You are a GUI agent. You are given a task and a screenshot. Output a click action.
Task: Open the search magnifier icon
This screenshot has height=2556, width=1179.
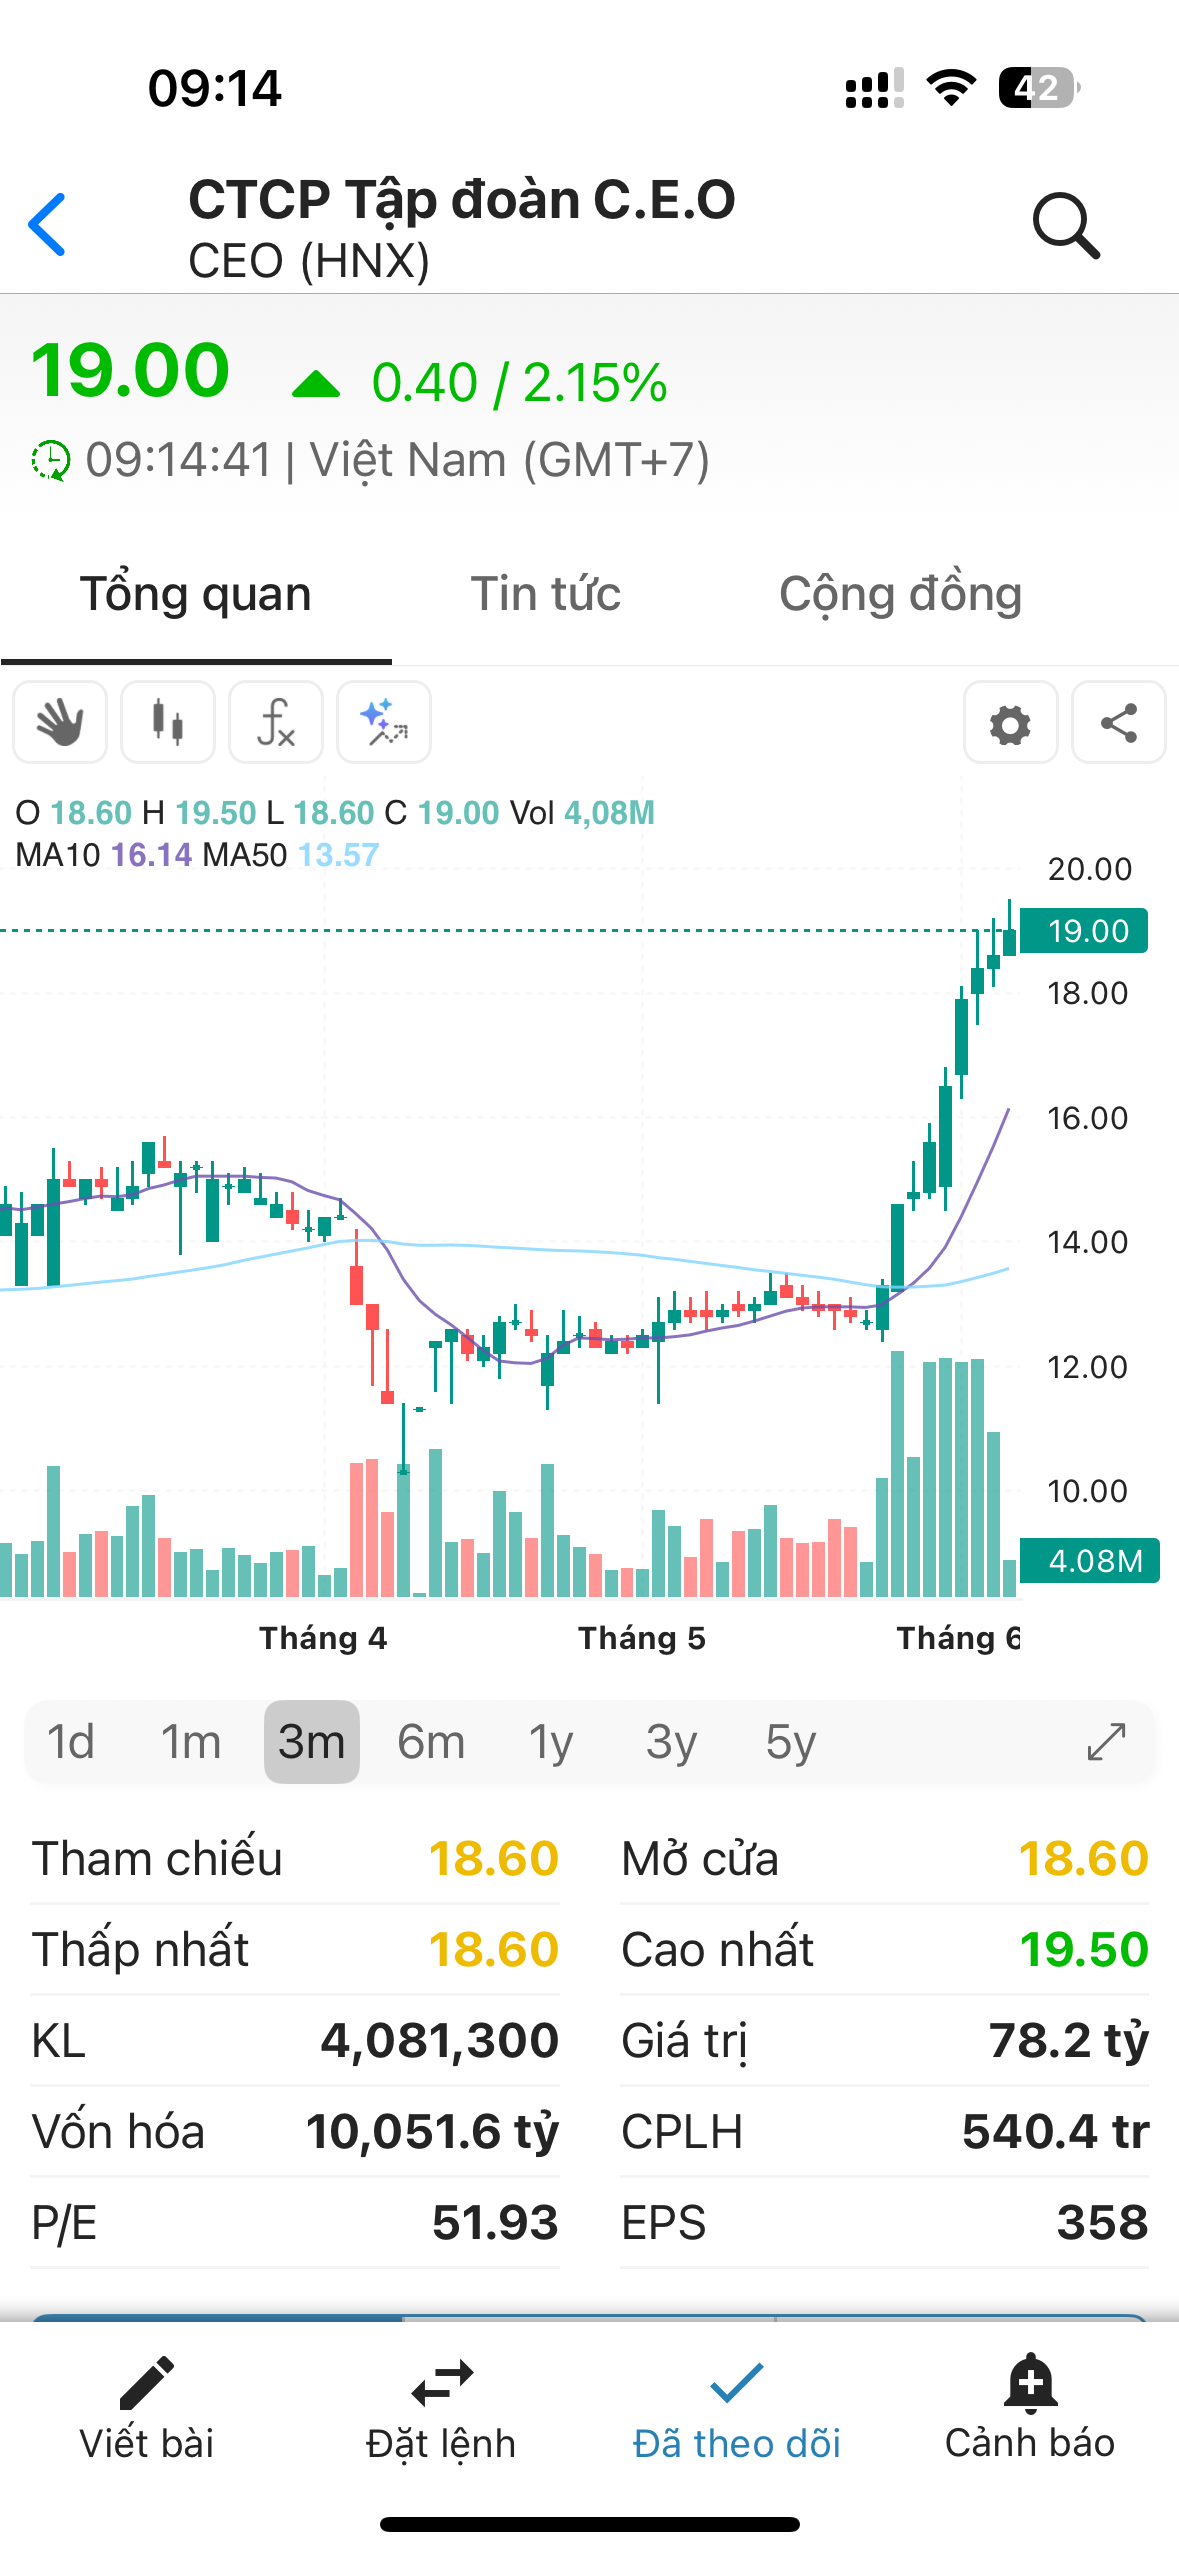pos(1066,226)
